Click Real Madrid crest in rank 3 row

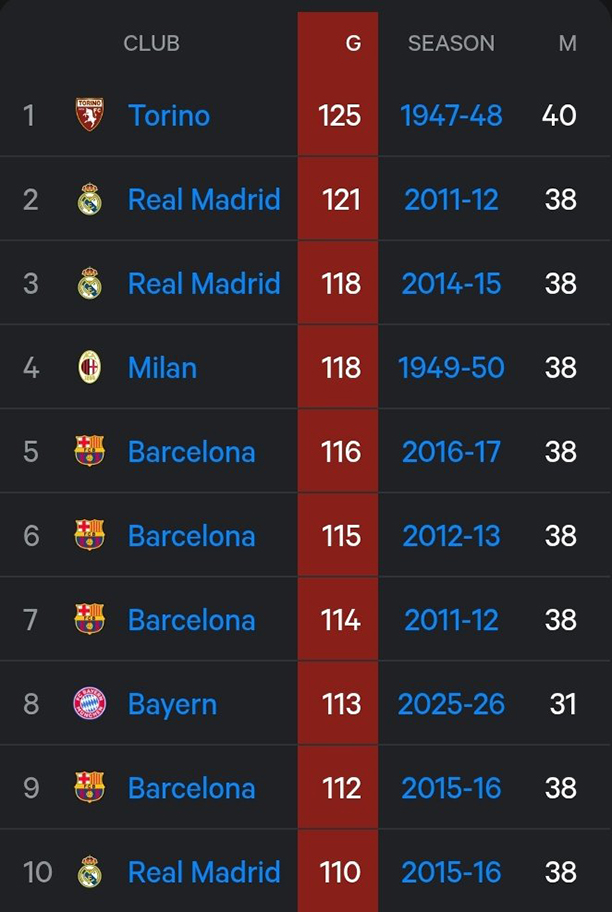tap(89, 283)
